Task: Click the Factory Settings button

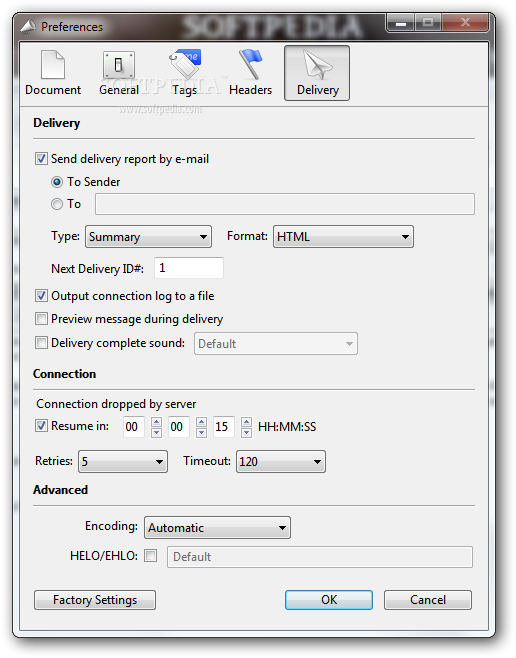Action: (95, 600)
